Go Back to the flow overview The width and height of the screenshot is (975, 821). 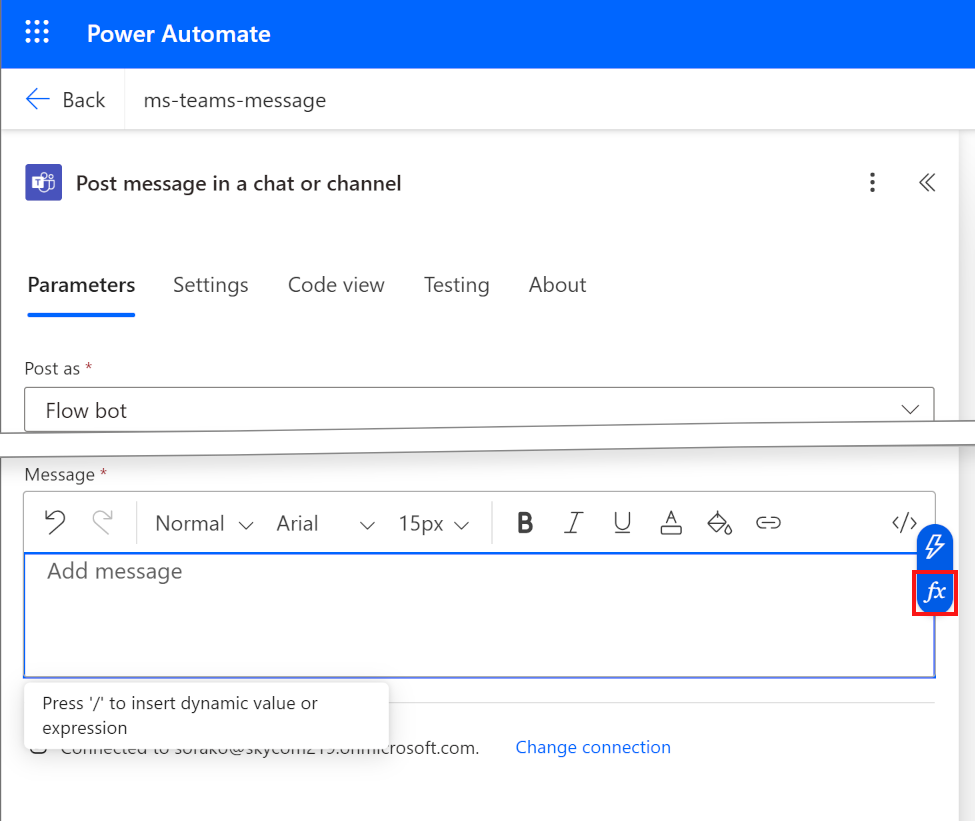(66, 99)
